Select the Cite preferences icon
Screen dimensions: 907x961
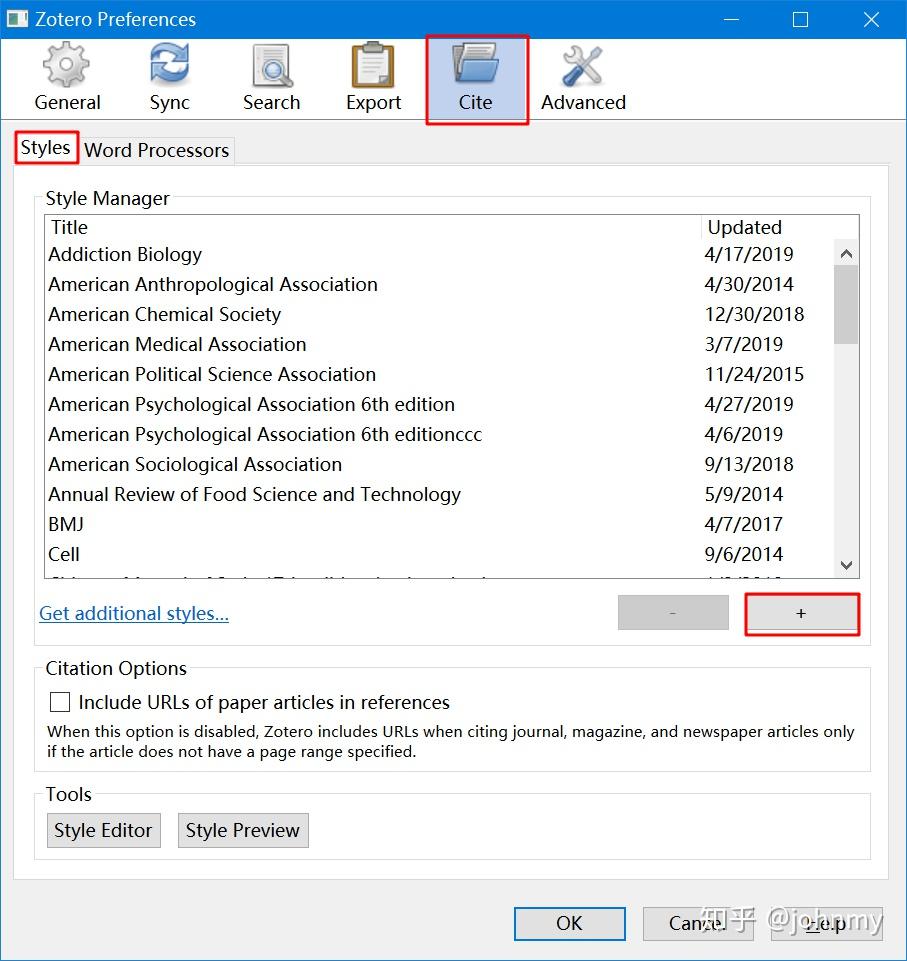(x=476, y=77)
